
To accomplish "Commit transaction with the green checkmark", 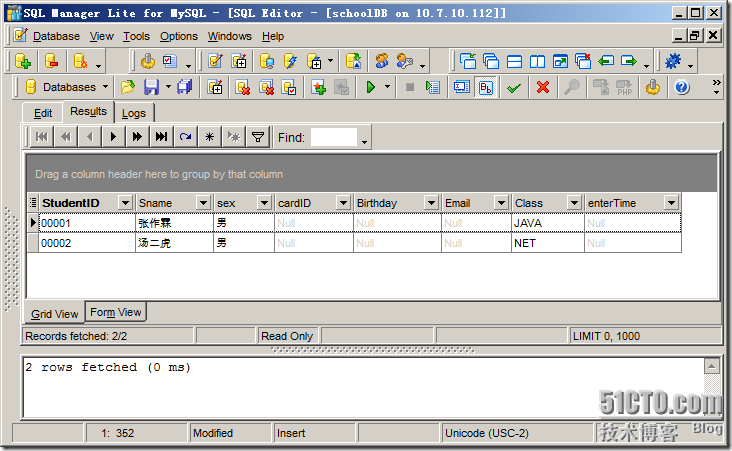I will click(x=514, y=87).
